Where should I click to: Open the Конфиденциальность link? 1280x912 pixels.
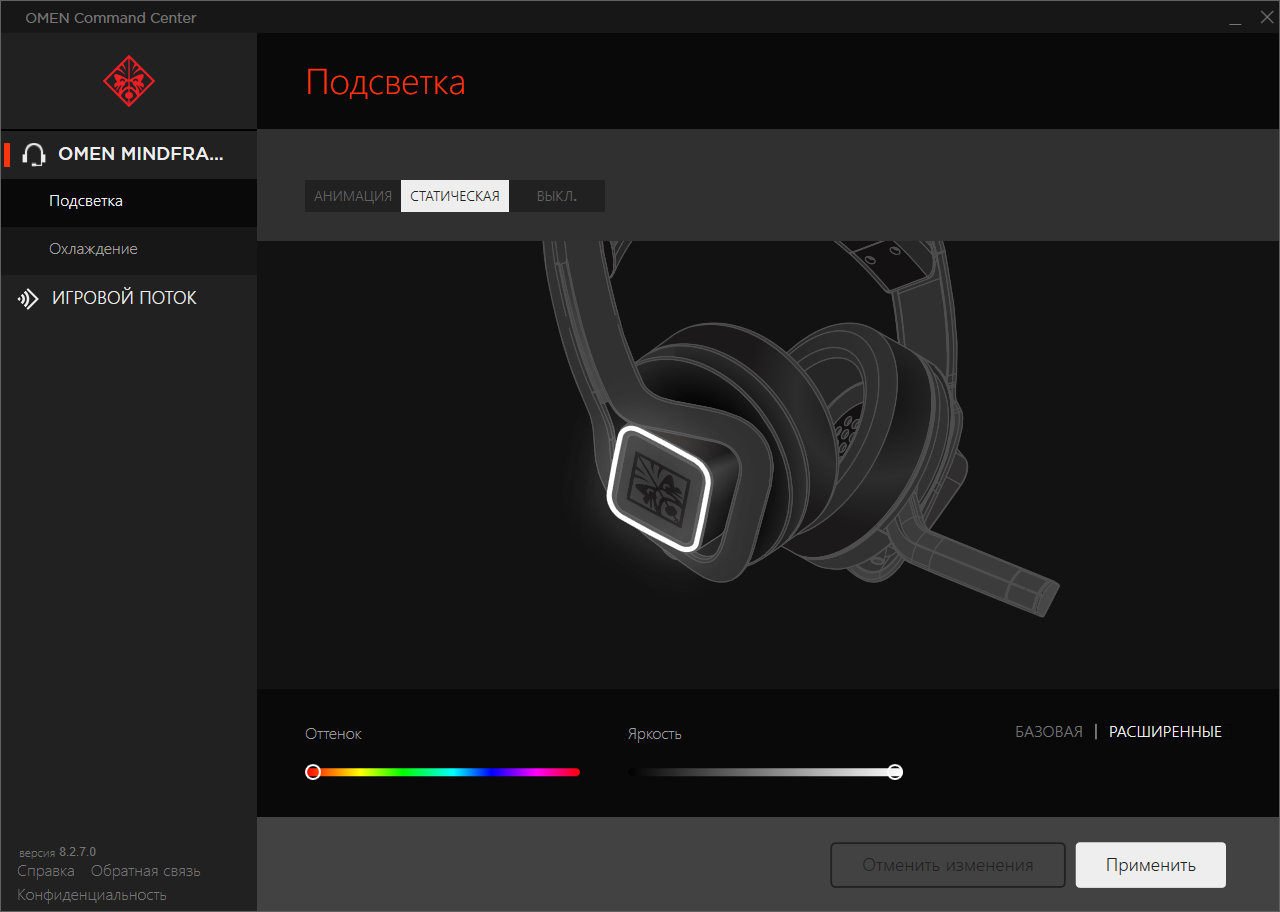92,895
